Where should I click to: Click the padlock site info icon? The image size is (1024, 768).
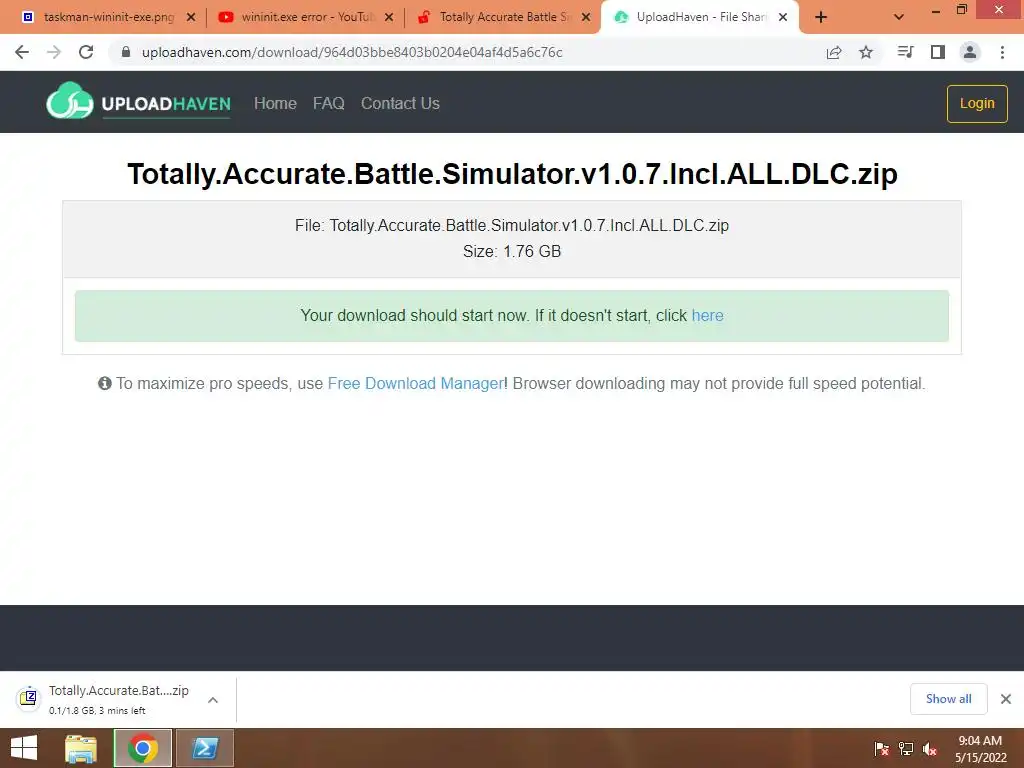[126, 52]
